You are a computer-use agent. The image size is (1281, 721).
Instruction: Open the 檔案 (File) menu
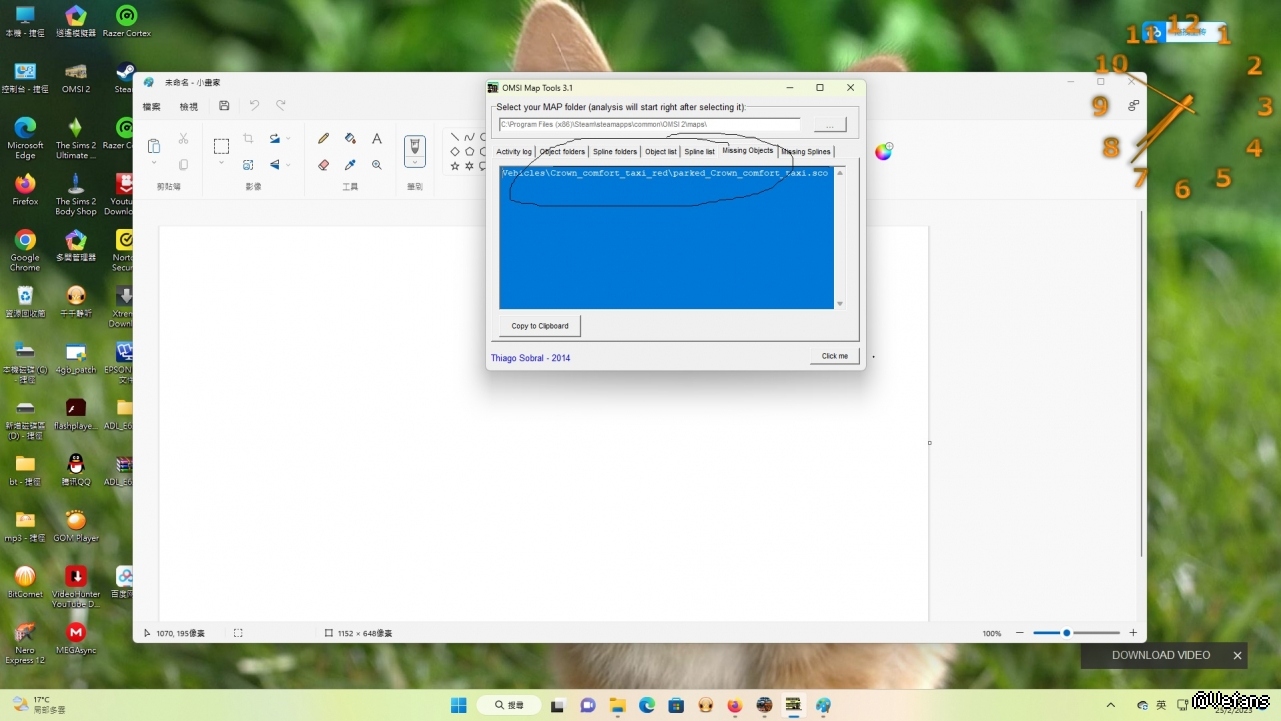pyautogui.click(x=151, y=107)
